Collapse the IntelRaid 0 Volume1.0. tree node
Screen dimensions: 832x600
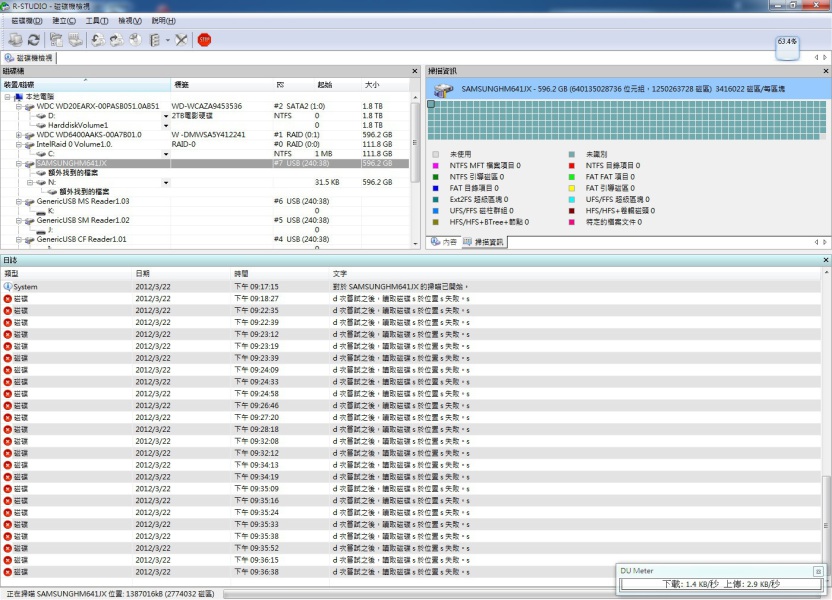coord(19,145)
